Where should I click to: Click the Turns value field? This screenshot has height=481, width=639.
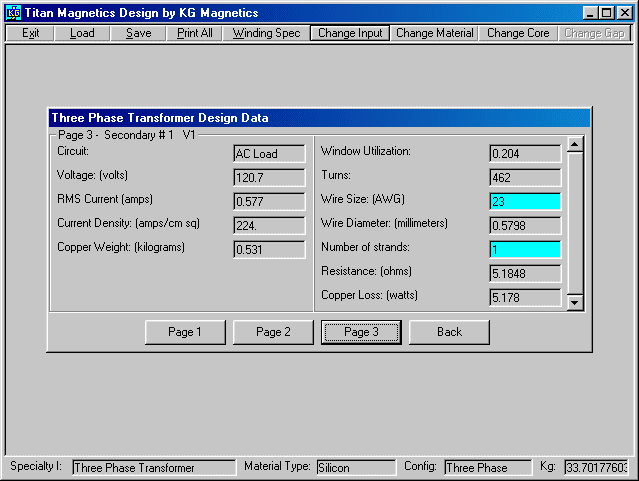tap(524, 177)
